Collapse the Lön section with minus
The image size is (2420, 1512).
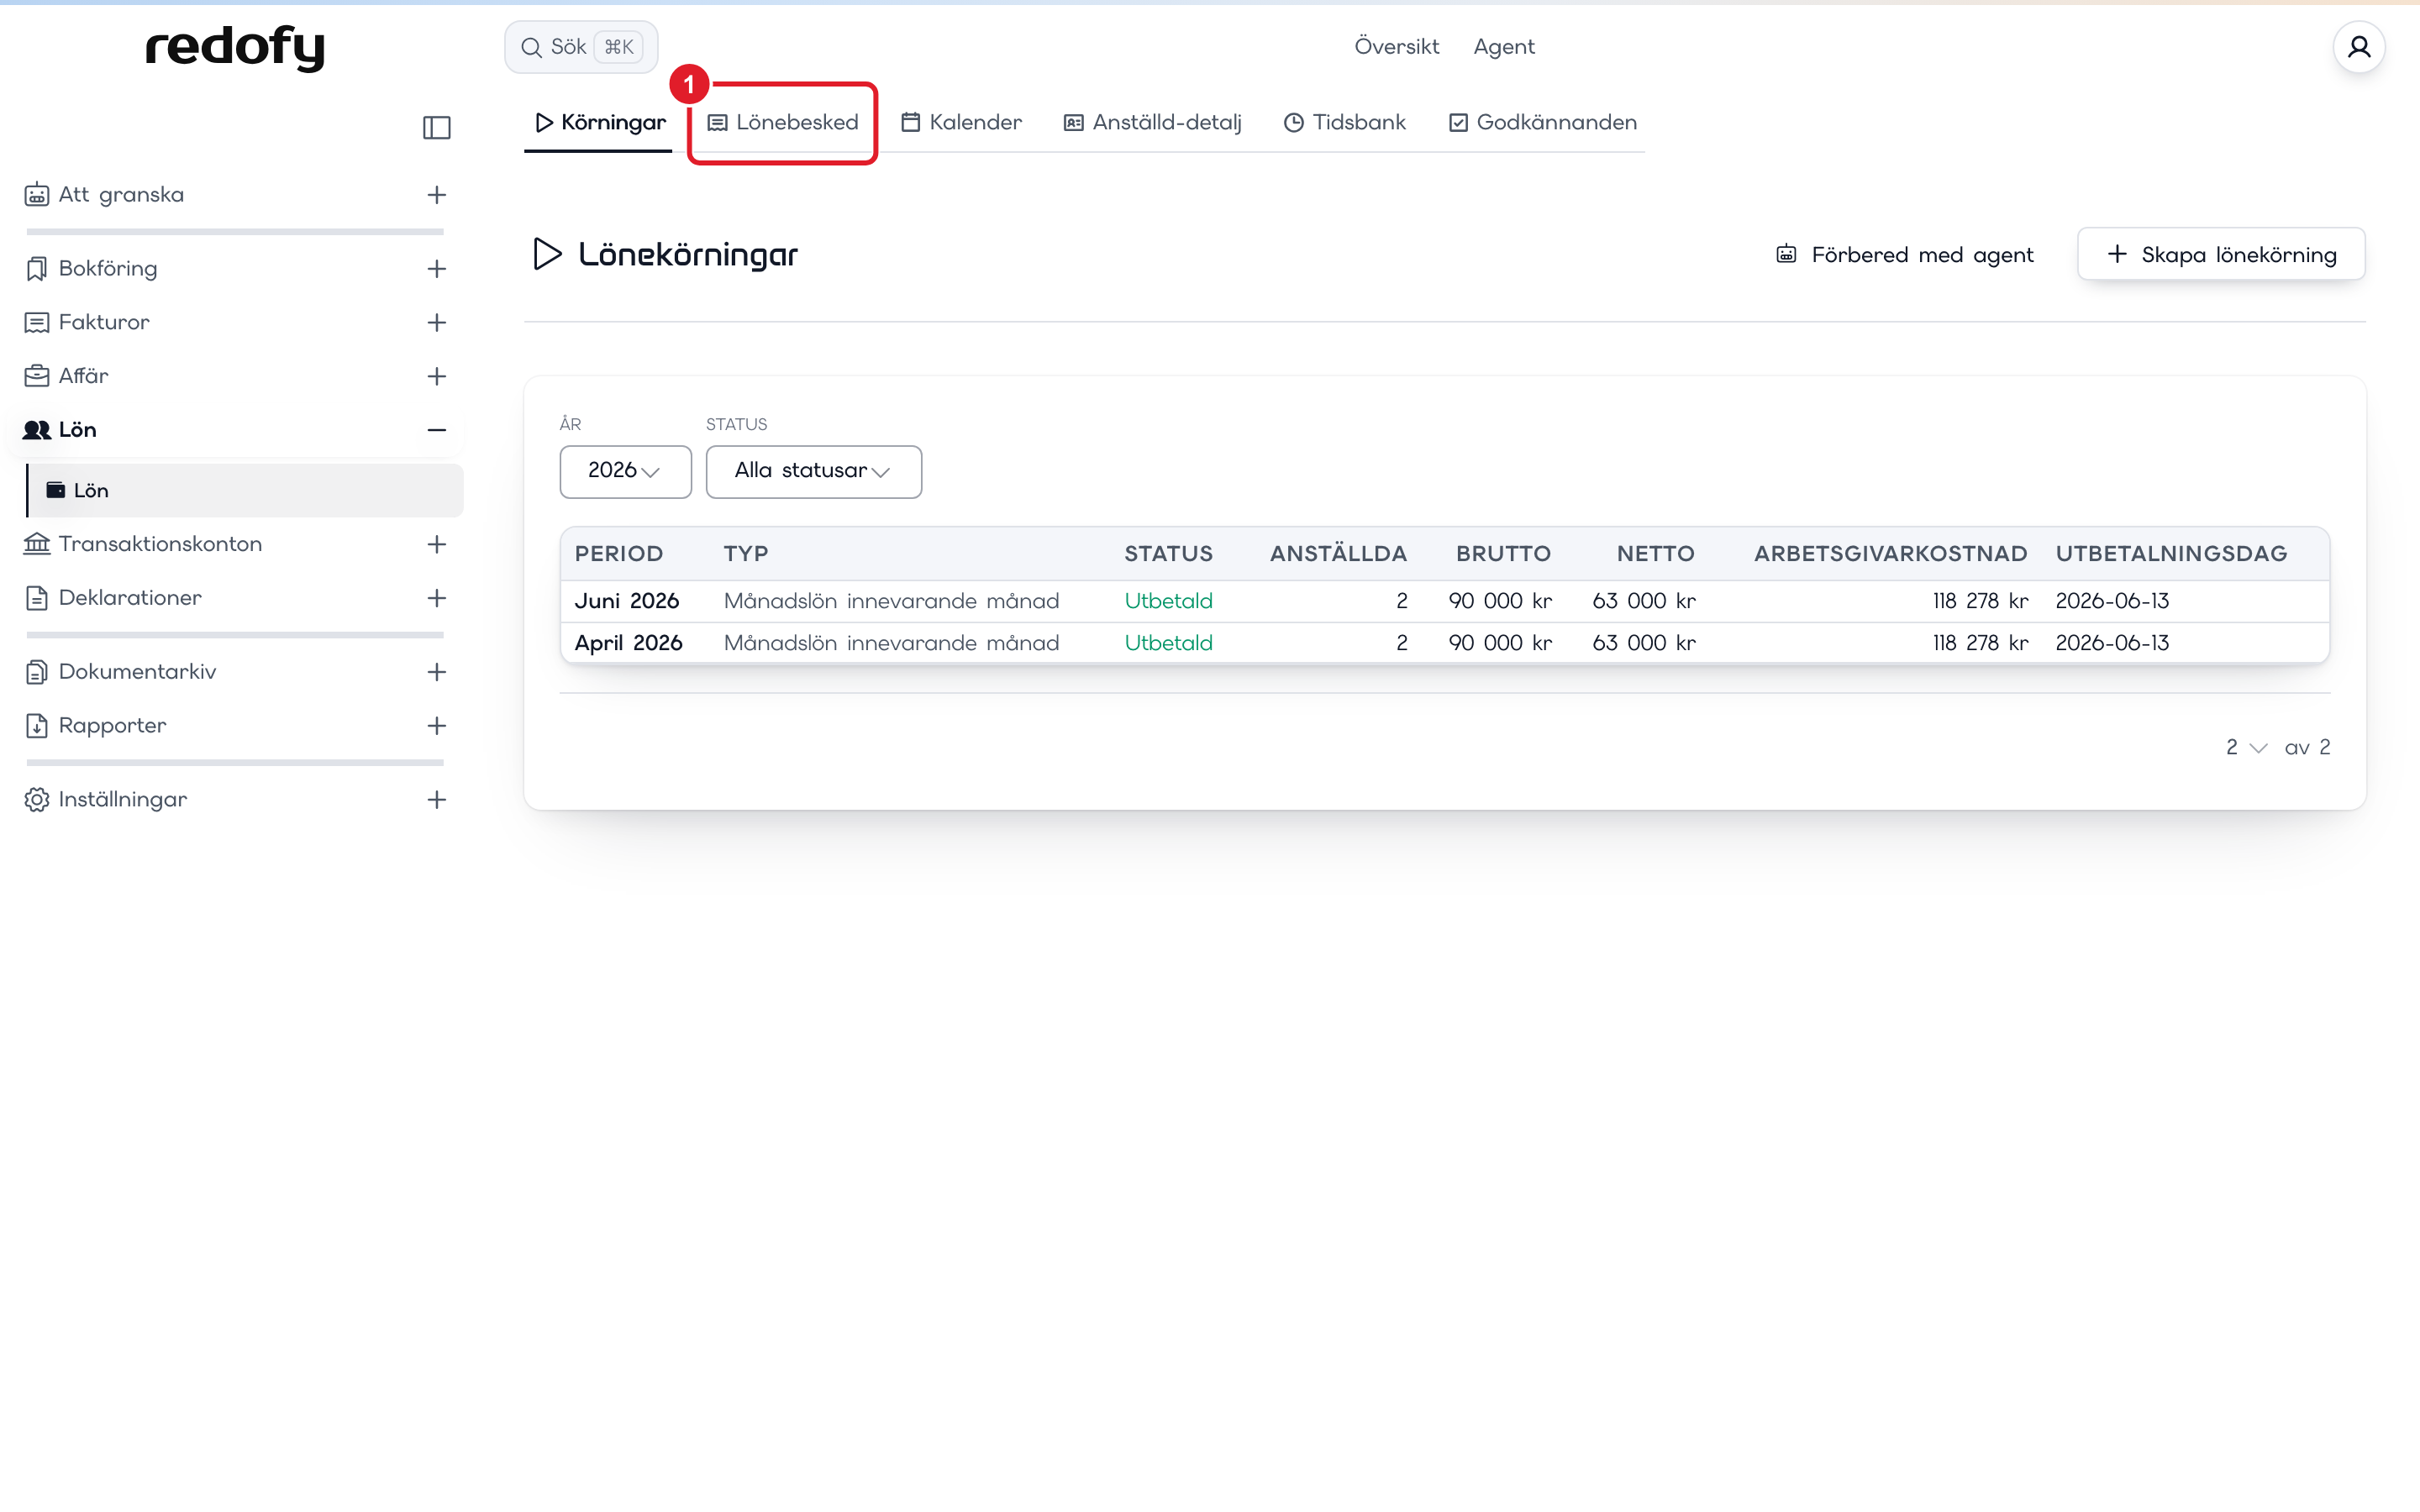[437, 430]
